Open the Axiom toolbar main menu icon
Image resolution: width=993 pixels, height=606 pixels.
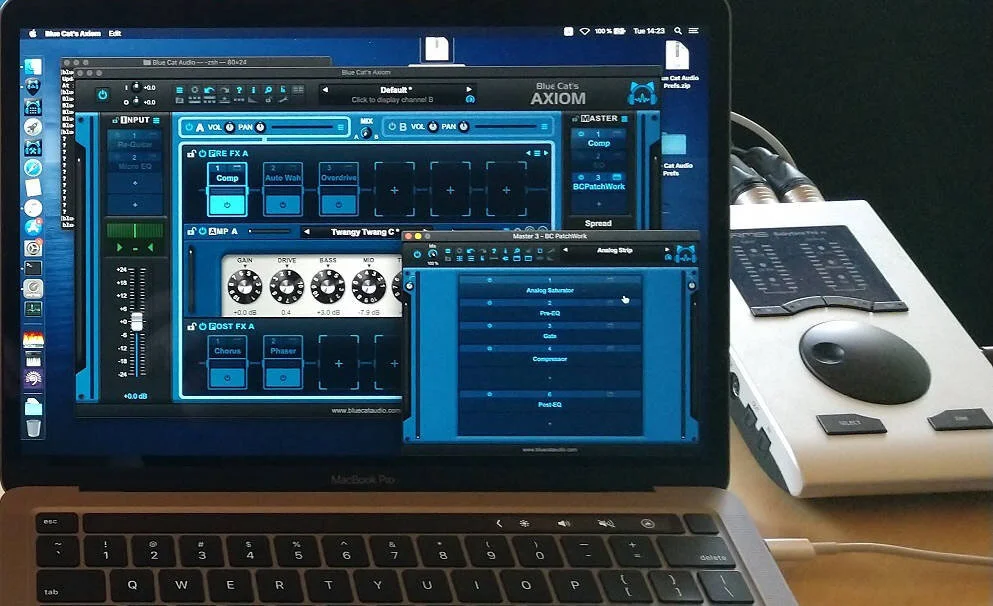click(179, 91)
